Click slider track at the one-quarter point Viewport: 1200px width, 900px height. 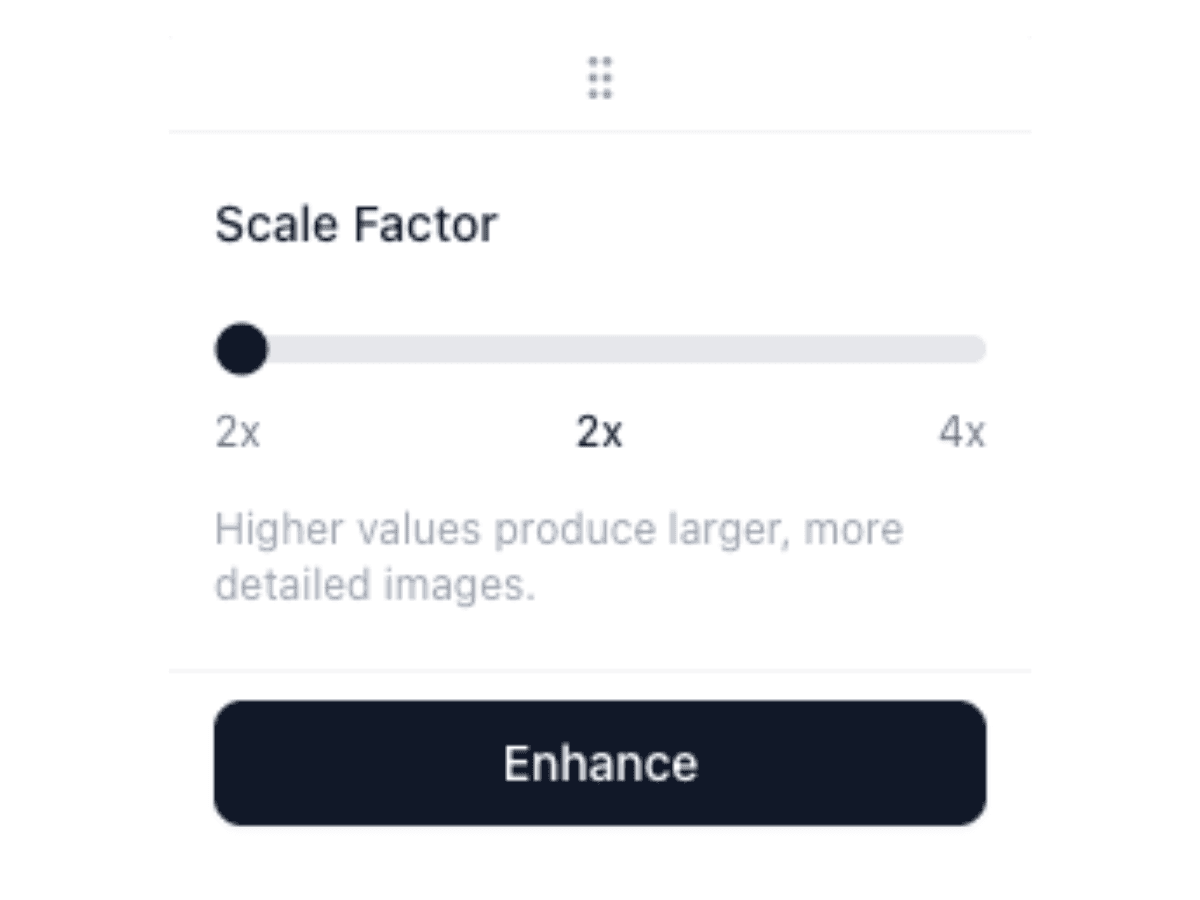(x=408, y=349)
